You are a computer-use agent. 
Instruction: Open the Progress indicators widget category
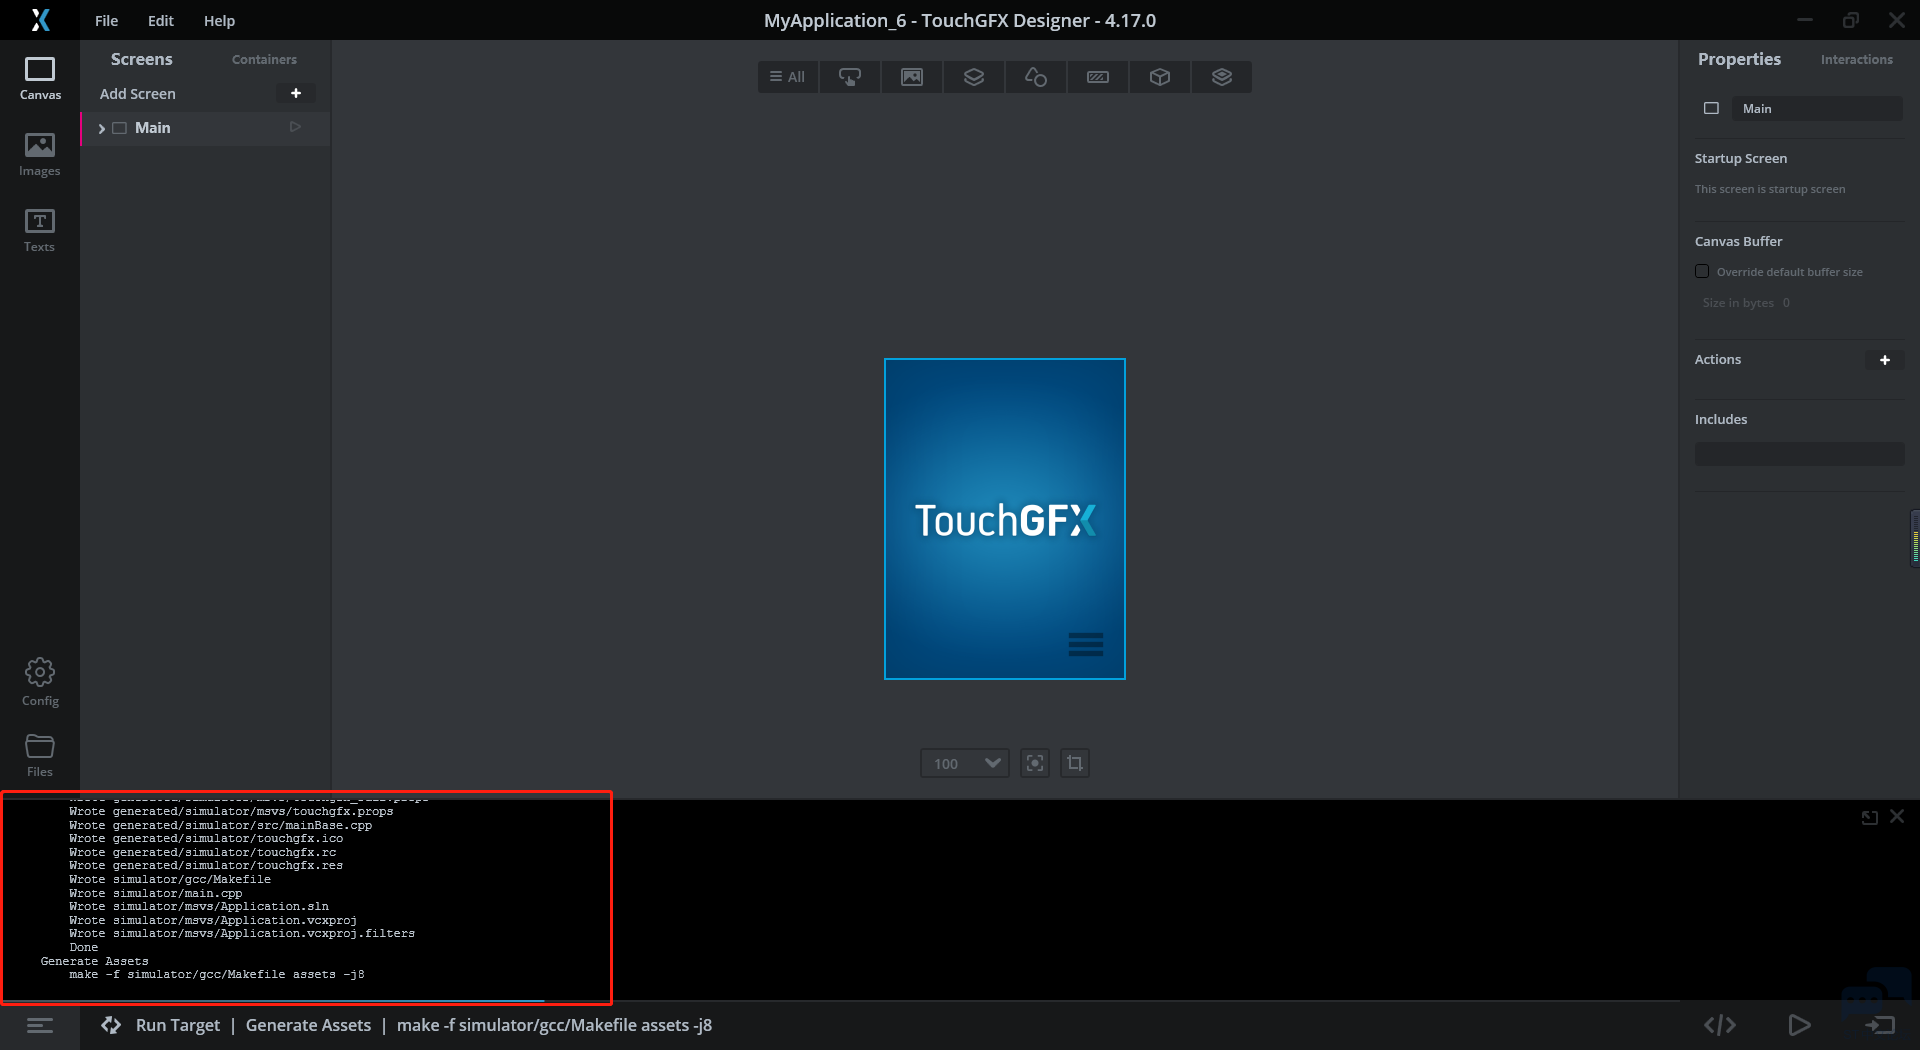(x=1098, y=77)
